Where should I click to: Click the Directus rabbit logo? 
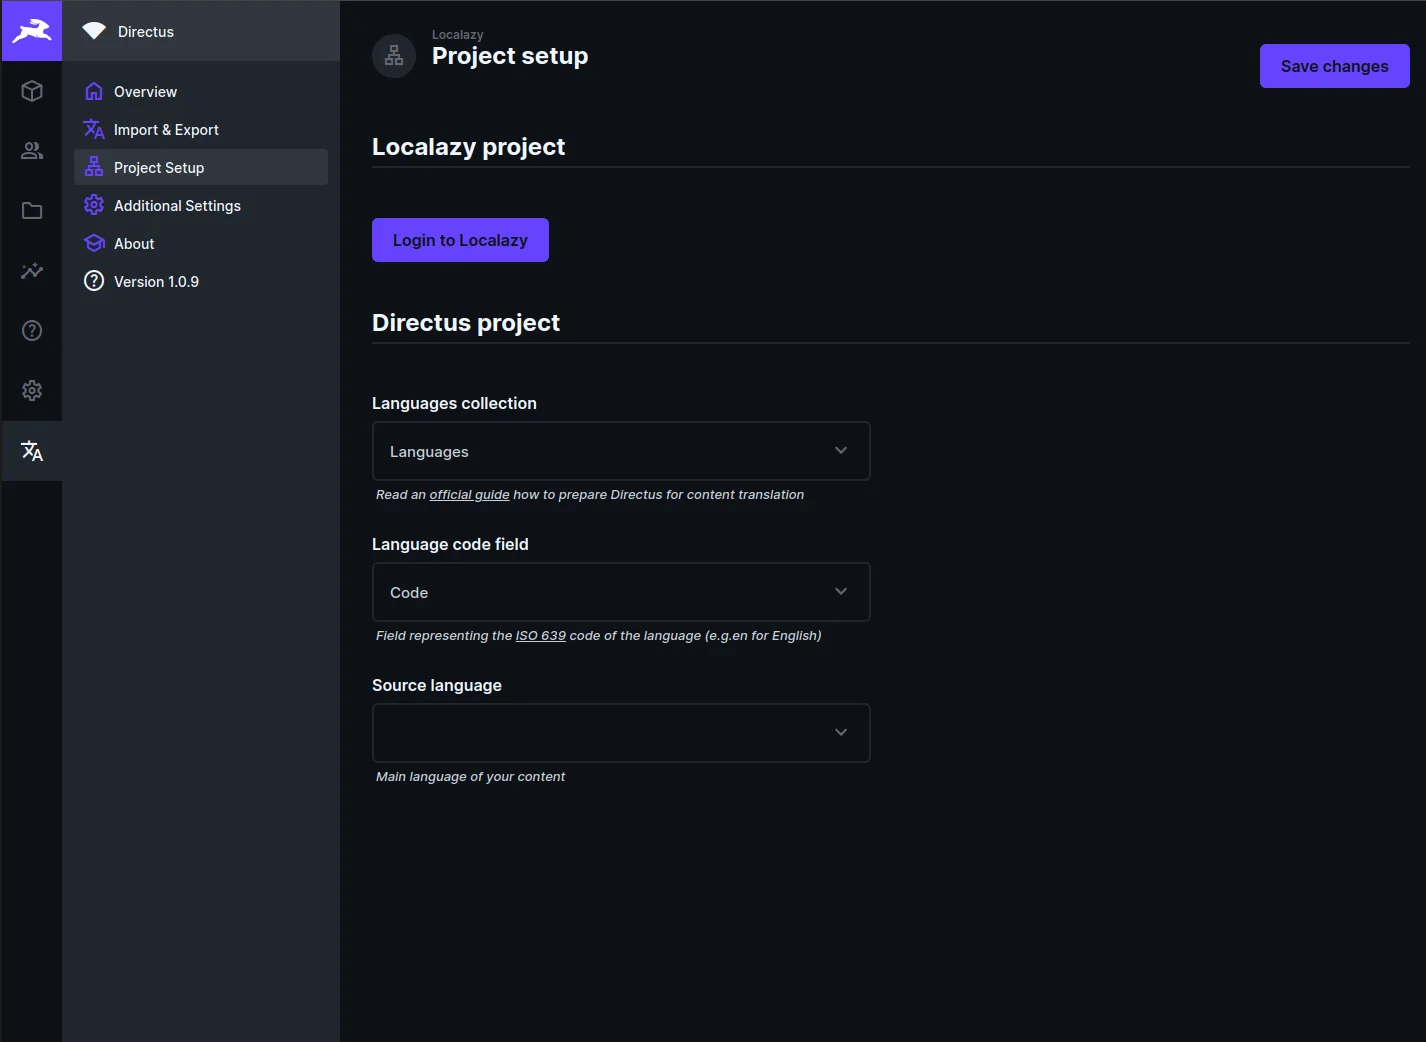click(x=32, y=31)
